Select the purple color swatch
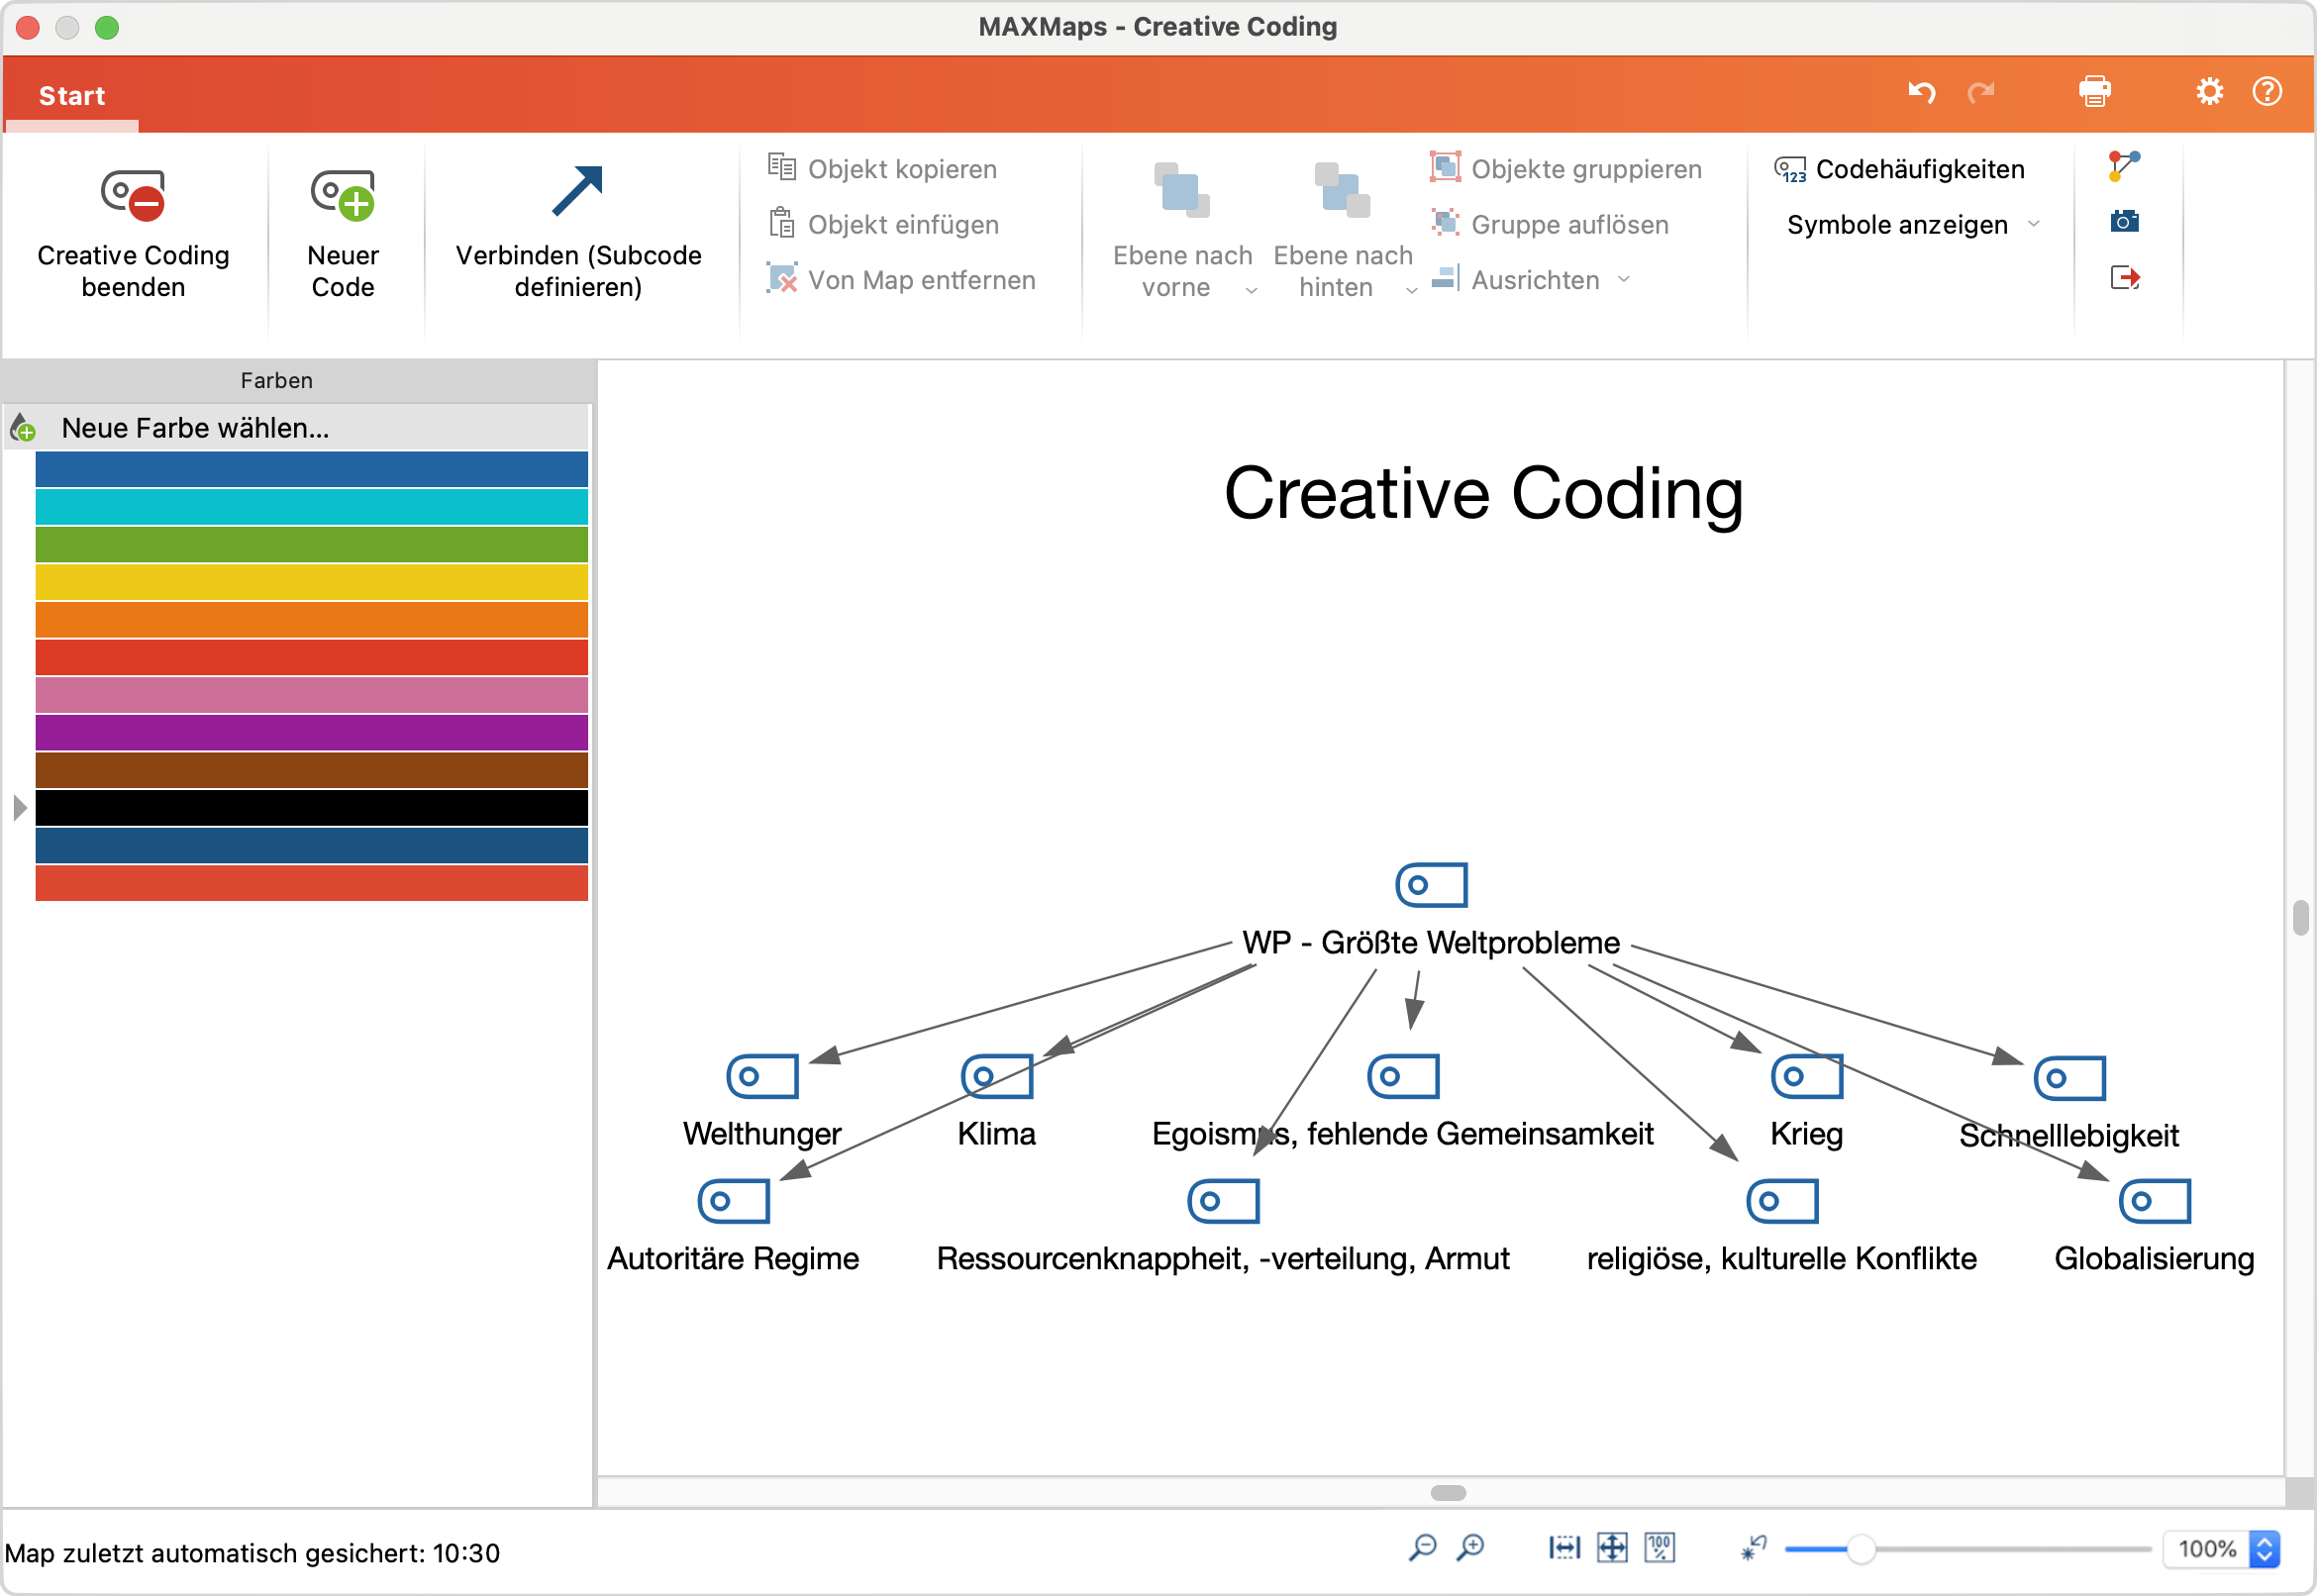2317x1596 pixels. [311, 733]
